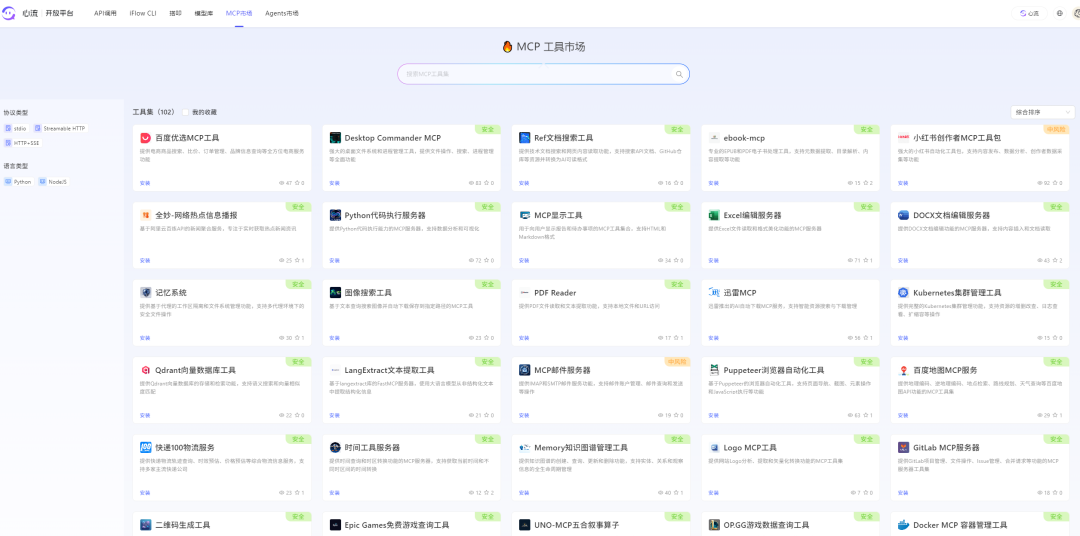The width and height of the screenshot is (1080, 536).
Task: Click the 记忆系统 card icon
Action: click(145, 292)
